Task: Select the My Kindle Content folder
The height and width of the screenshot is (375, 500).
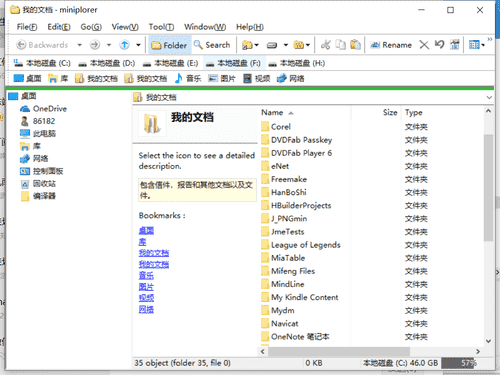Action: coord(300,297)
